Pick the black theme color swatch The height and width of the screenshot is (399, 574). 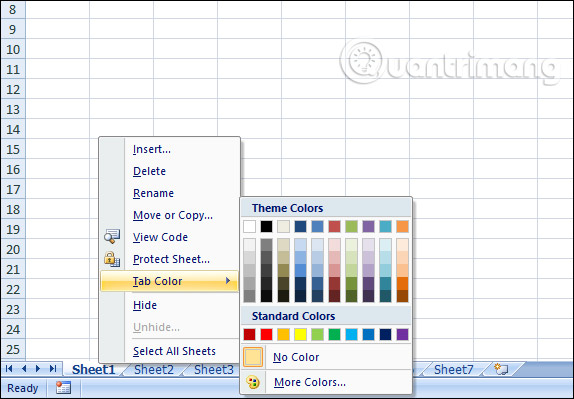click(266, 226)
